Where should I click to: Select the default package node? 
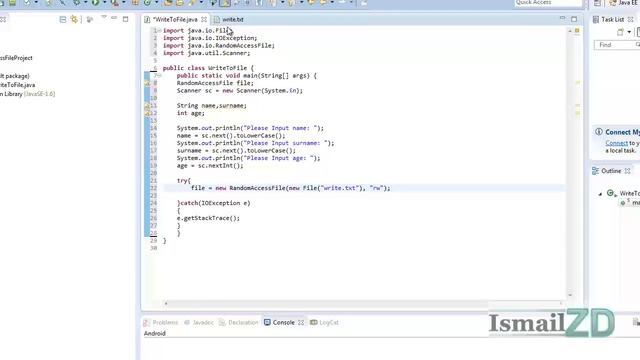(x=15, y=76)
